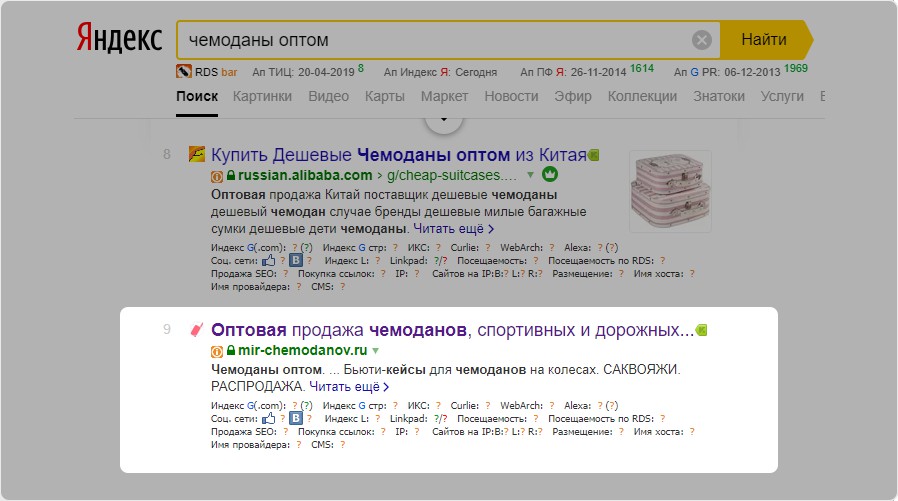Click orange info icon beside mir-chemodanov.ru

(x=217, y=352)
